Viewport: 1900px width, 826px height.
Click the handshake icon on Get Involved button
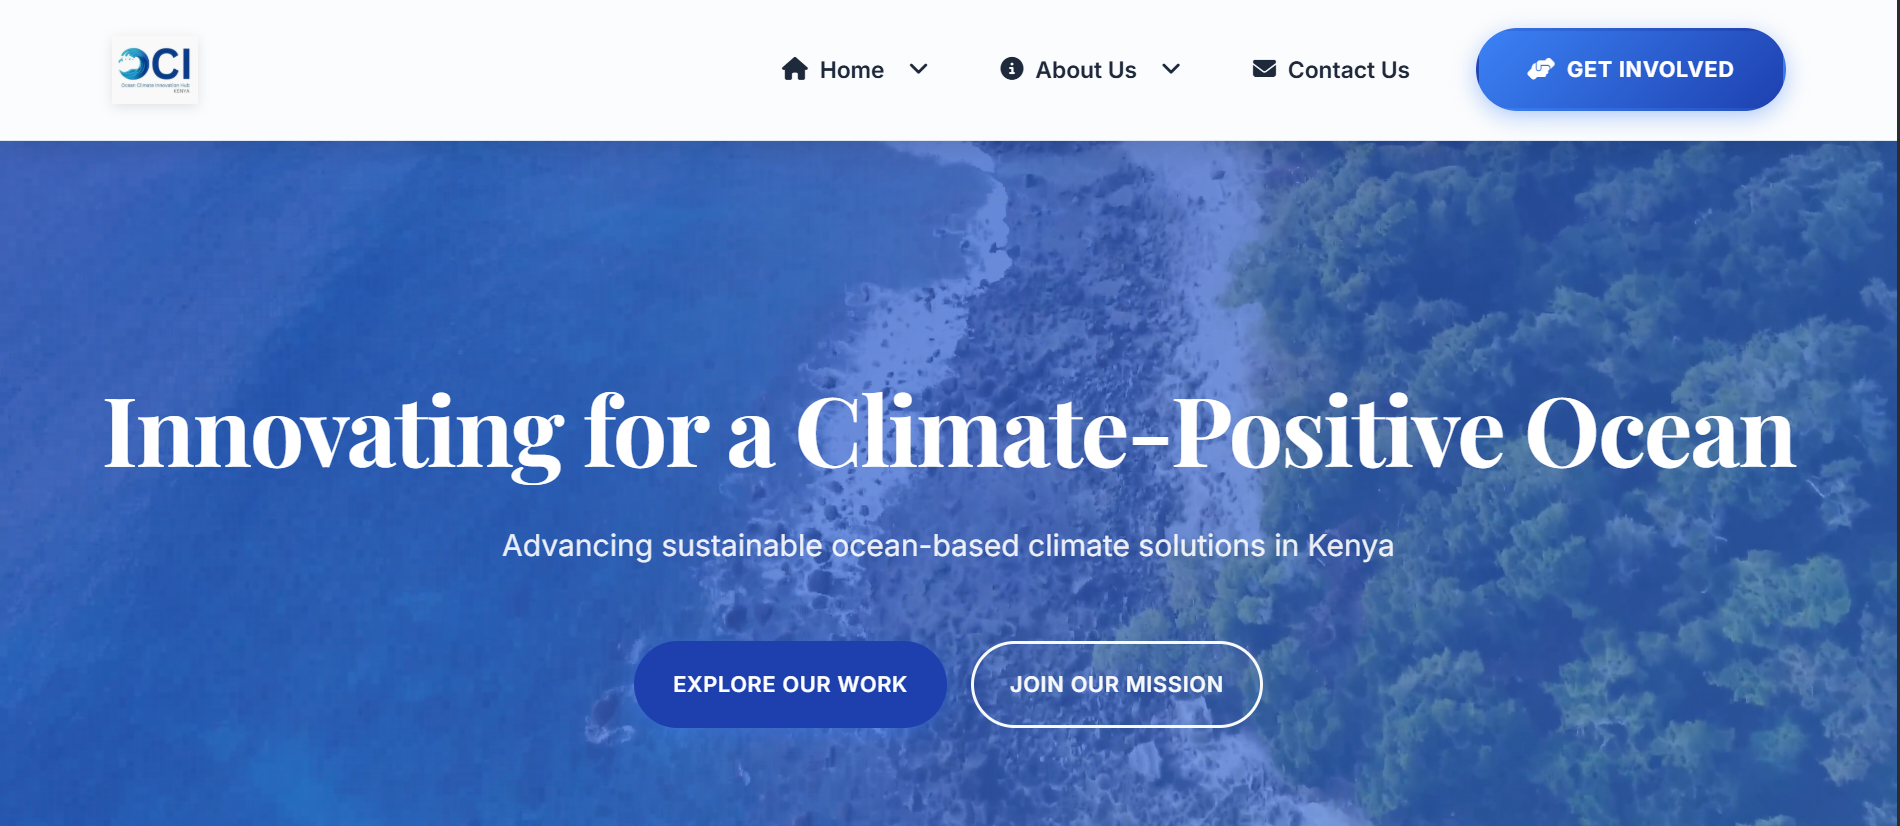[1540, 68]
